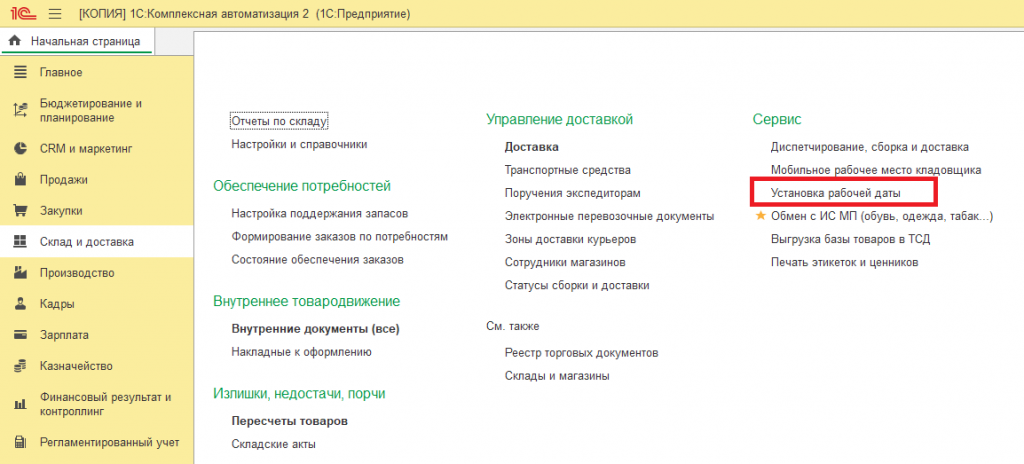Image resolution: width=1024 pixels, height=464 pixels.
Task: Click the Закупки cart icon
Action: [x=20, y=211]
